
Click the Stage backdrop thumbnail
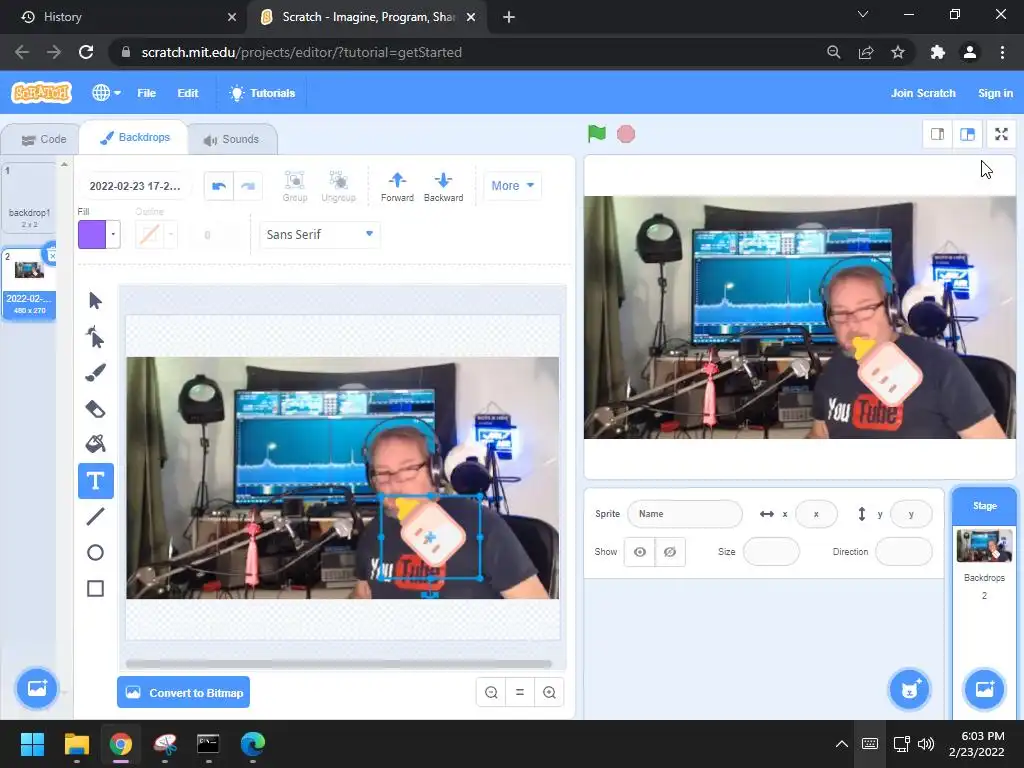(984, 546)
